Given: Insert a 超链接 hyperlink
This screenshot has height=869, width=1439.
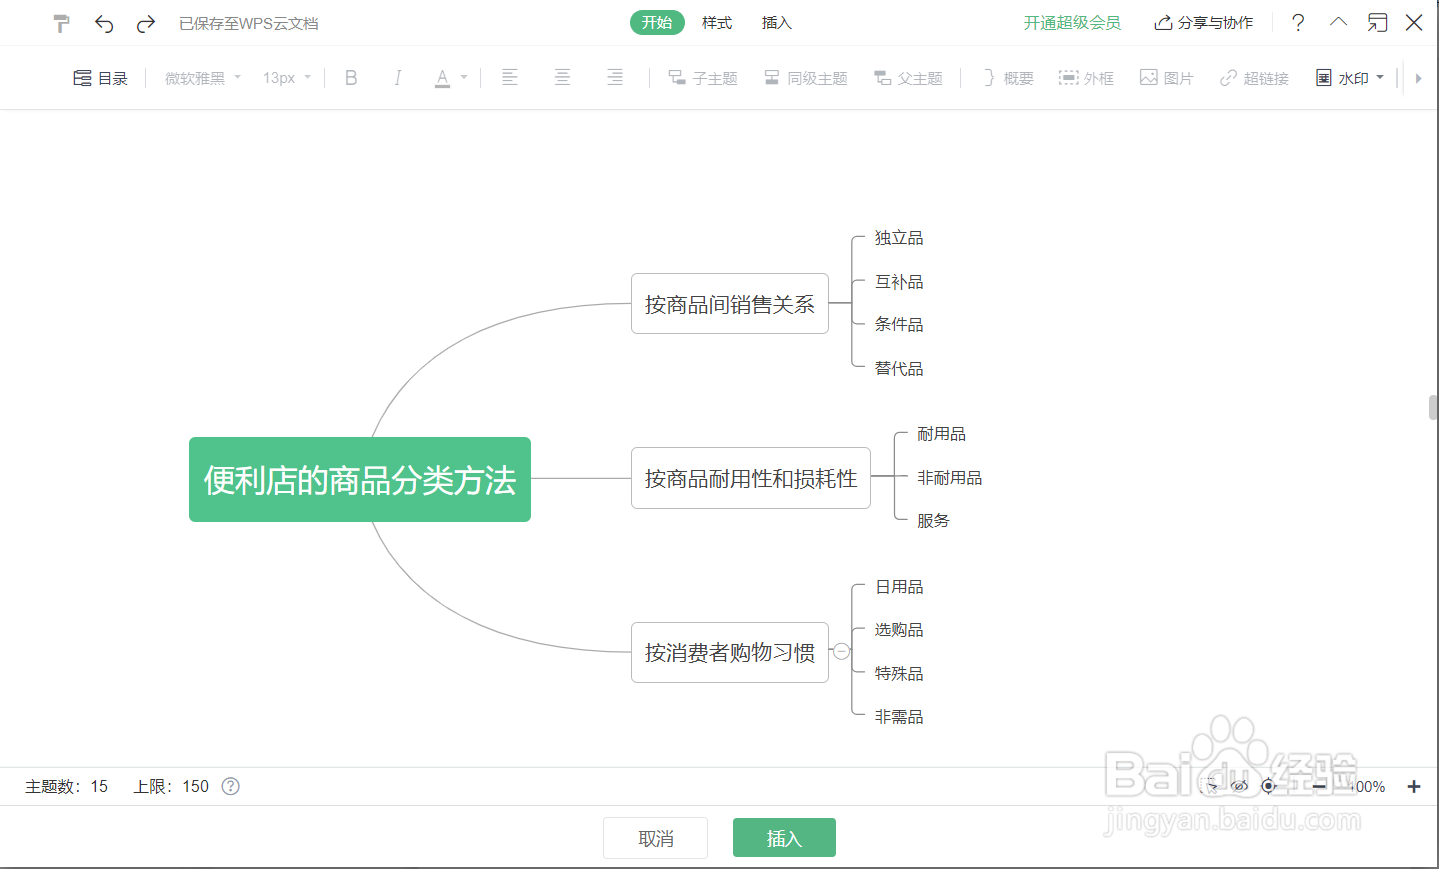Looking at the screenshot, I should [1254, 78].
